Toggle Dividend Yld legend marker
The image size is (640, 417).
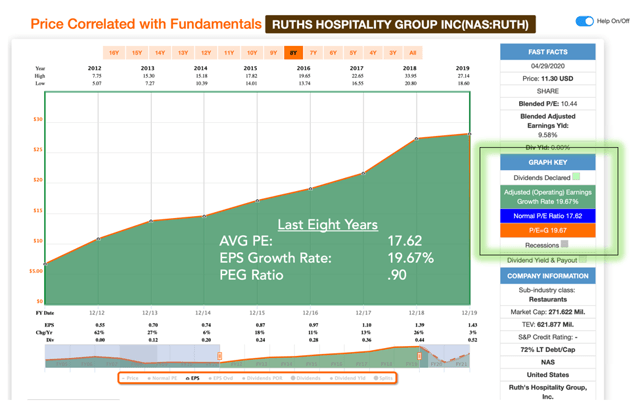[x=346, y=378]
